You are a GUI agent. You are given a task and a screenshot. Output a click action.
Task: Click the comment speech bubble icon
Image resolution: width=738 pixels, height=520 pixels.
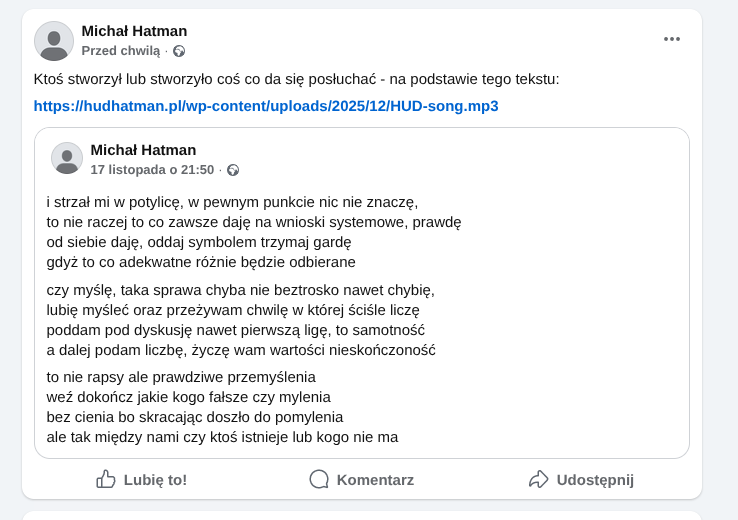(319, 479)
